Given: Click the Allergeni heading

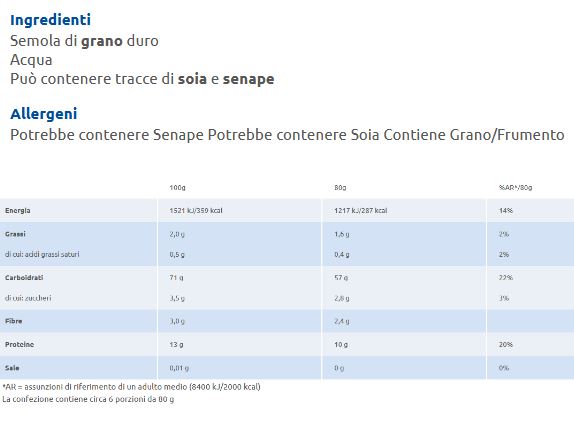Looking at the screenshot, I should pos(44,114).
